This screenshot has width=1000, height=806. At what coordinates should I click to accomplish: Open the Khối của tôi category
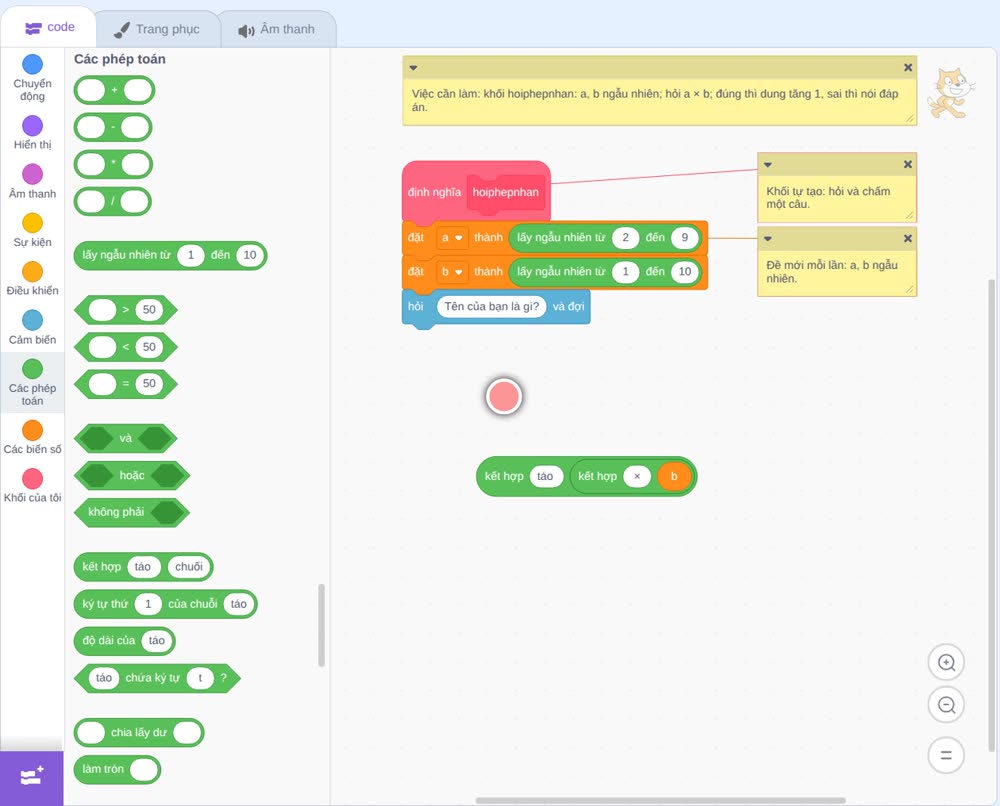[32, 486]
